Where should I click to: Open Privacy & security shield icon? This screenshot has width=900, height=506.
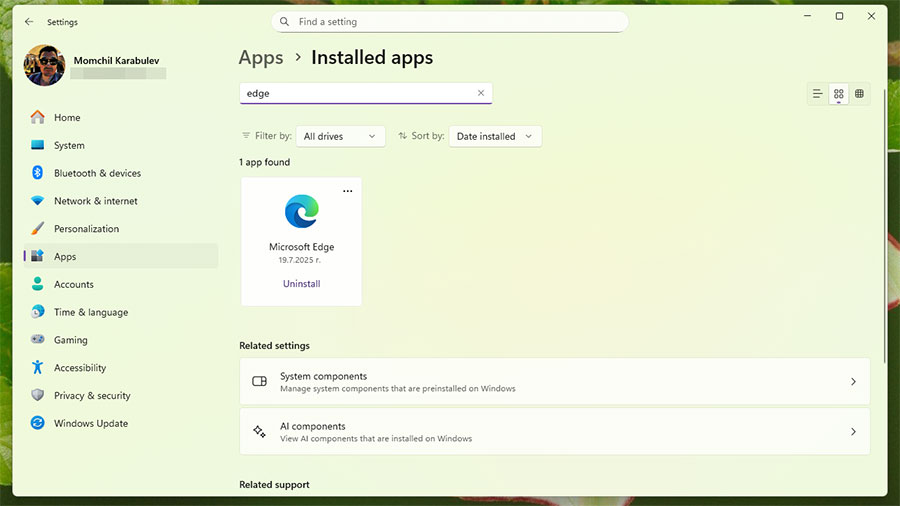[x=37, y=396]
